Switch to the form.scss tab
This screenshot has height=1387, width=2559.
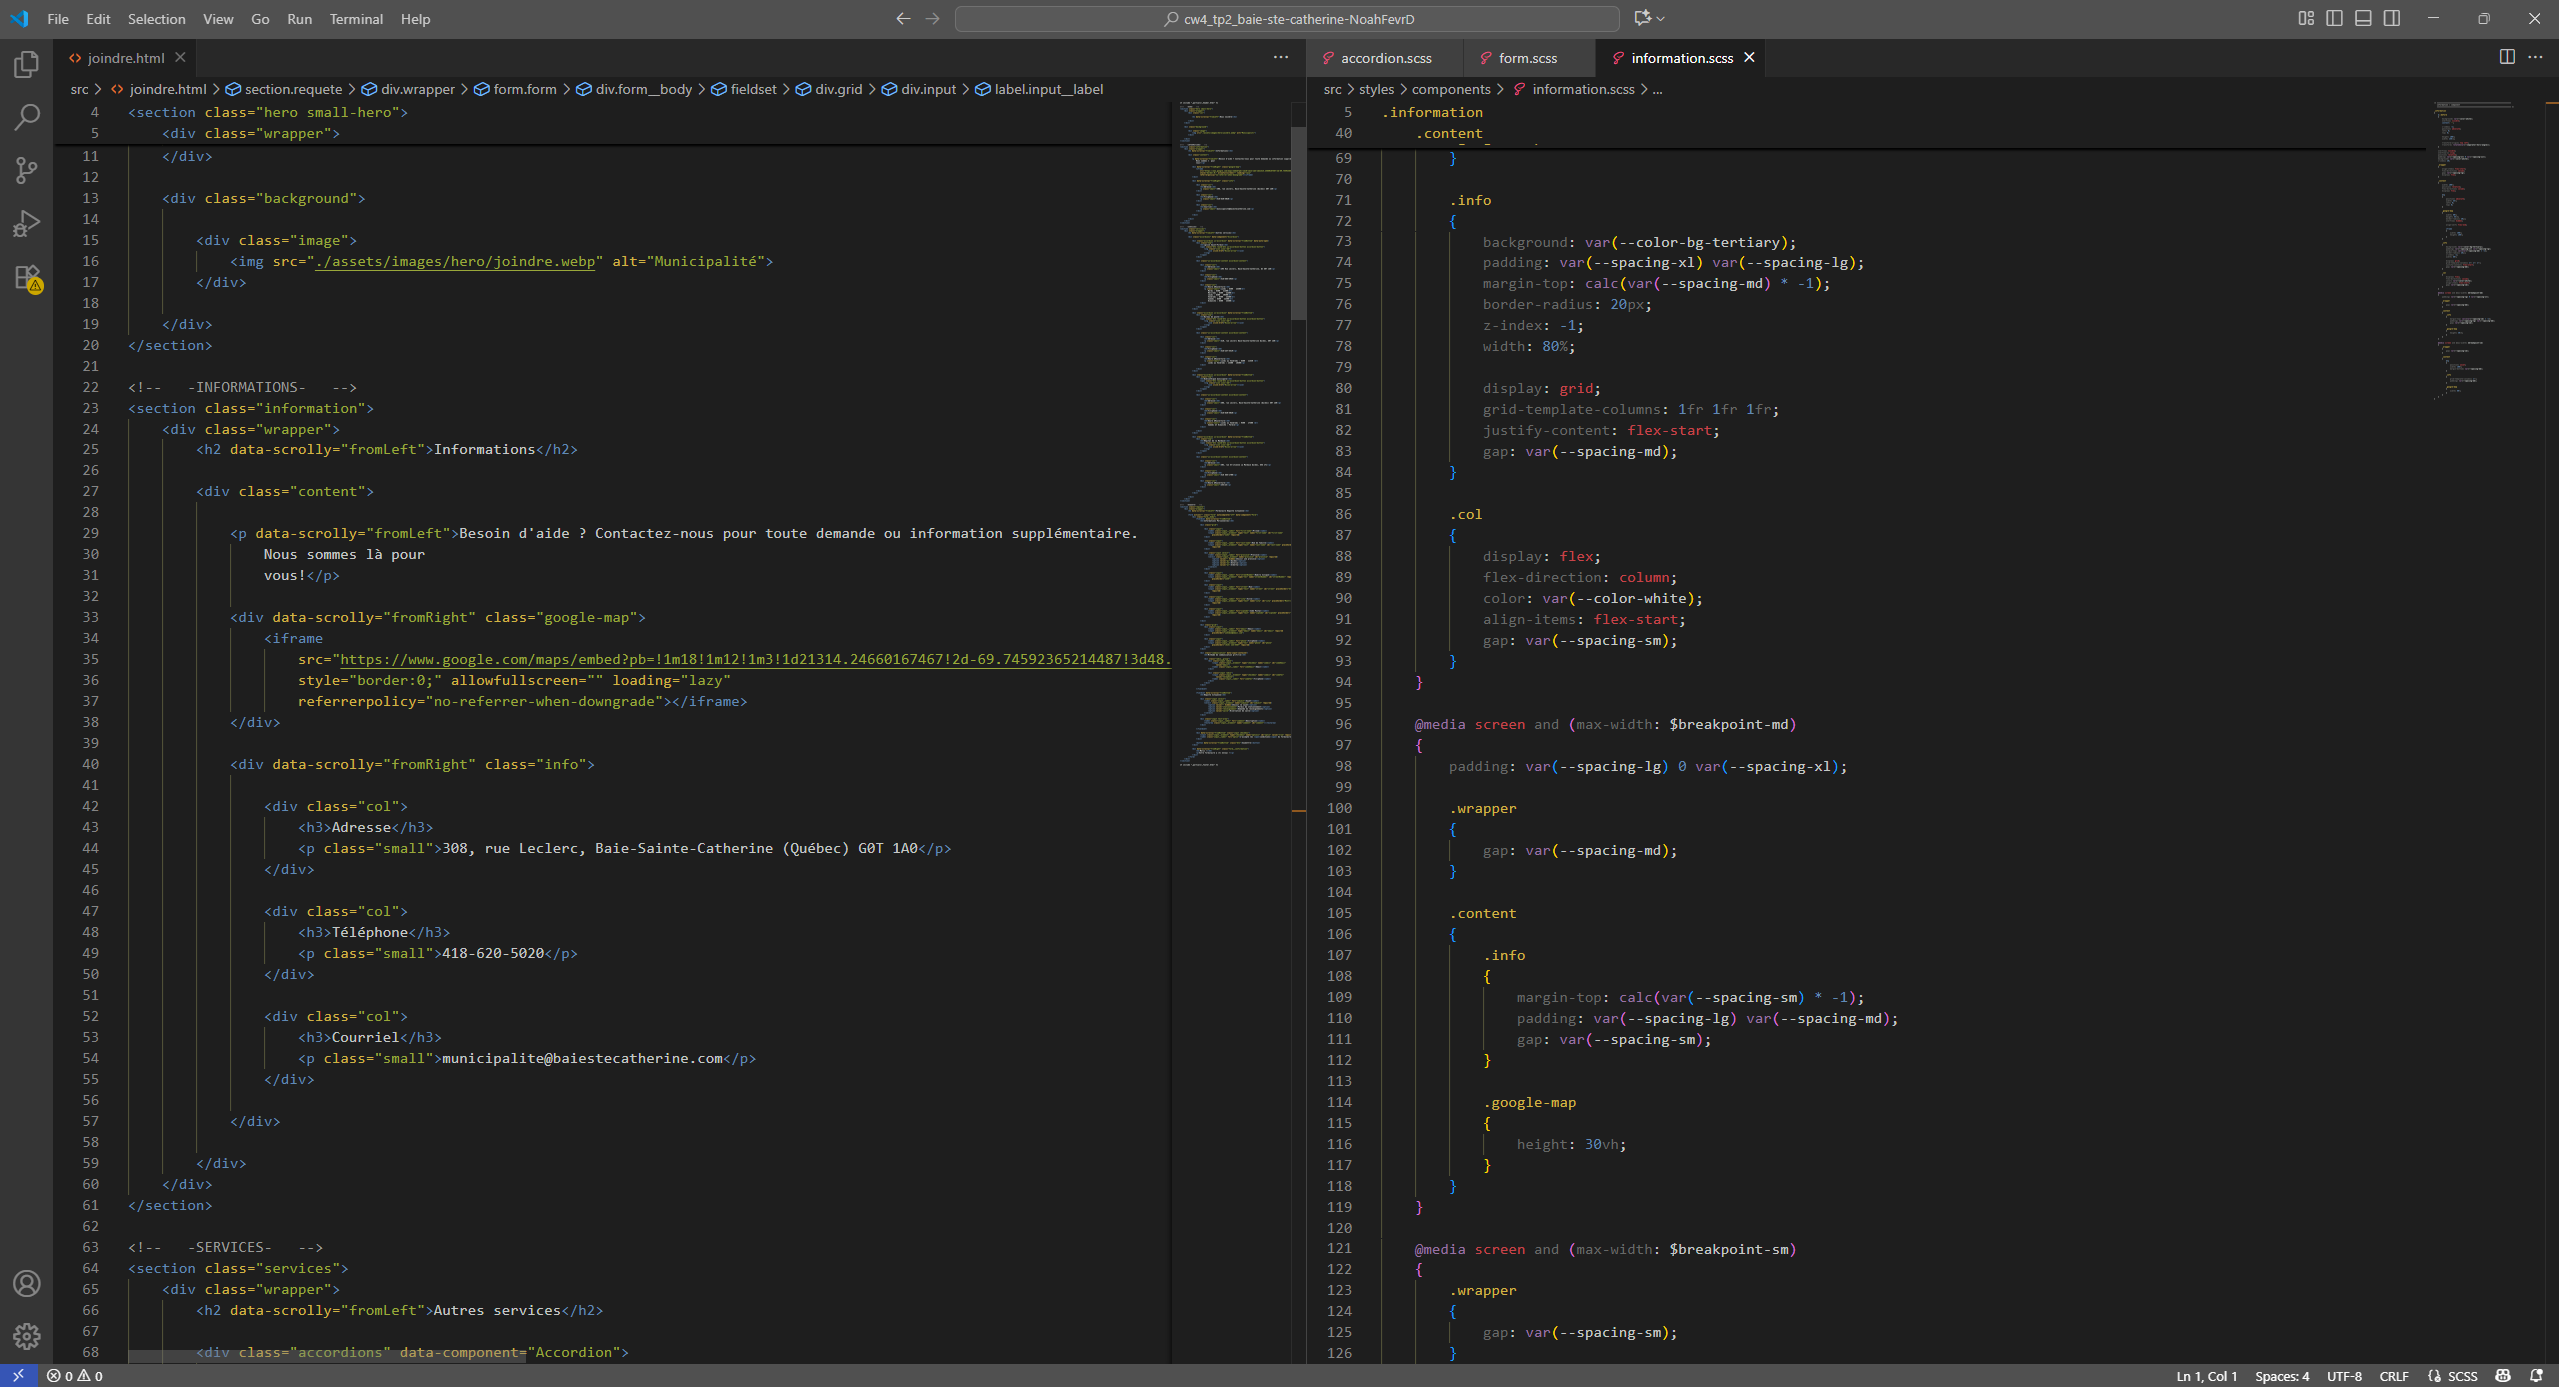1527,58
